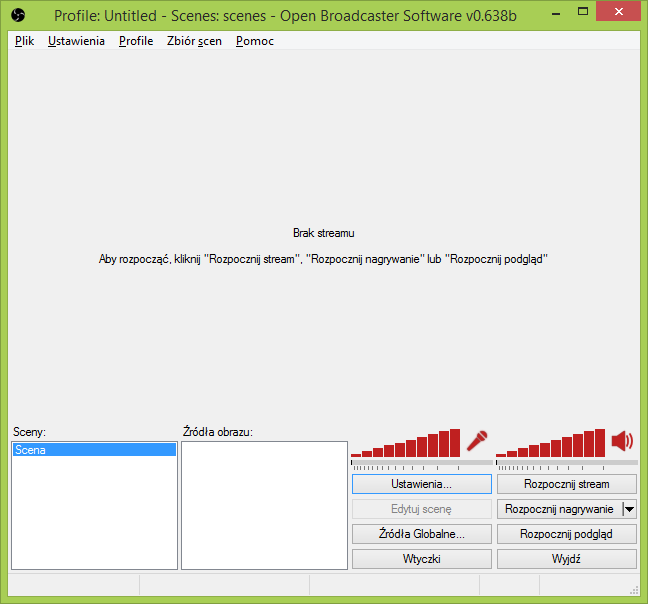Minimize the OBS window
This screenshot has width=648, height=604.
[556, 12]
